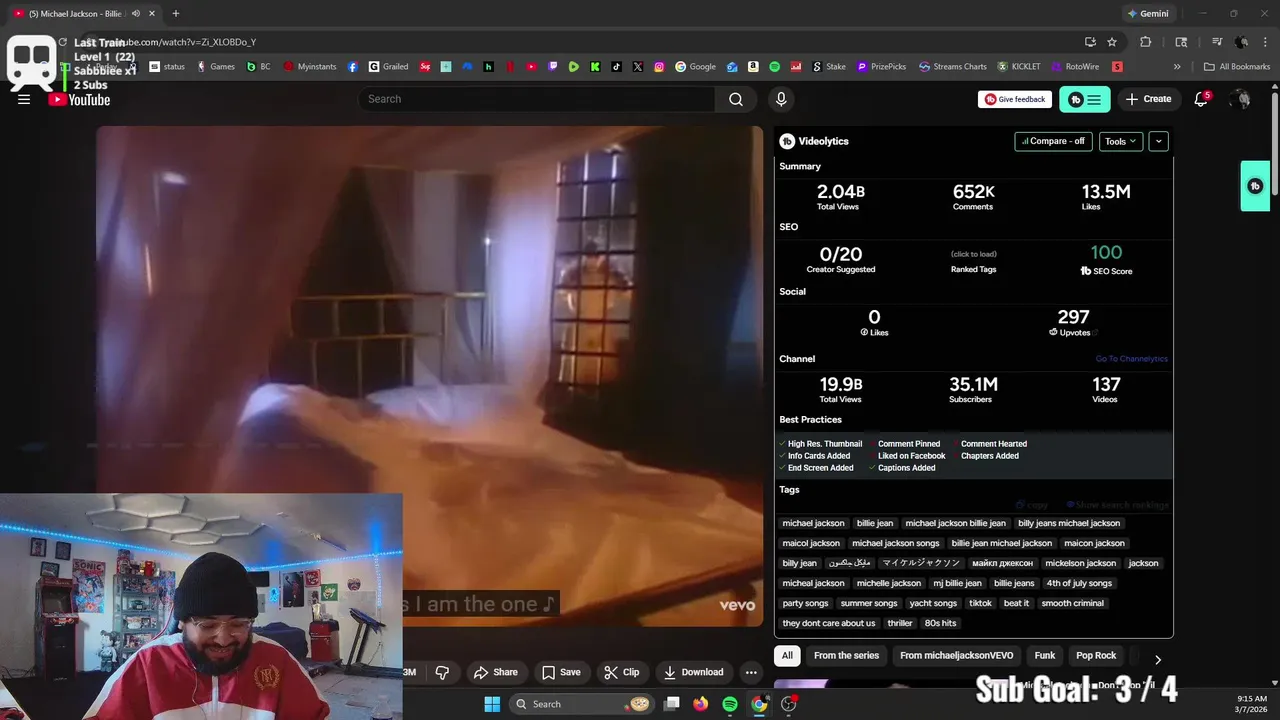Open the Windows Start menu
The height and width of the screenshot is (720, 1280).
[492, 704]
